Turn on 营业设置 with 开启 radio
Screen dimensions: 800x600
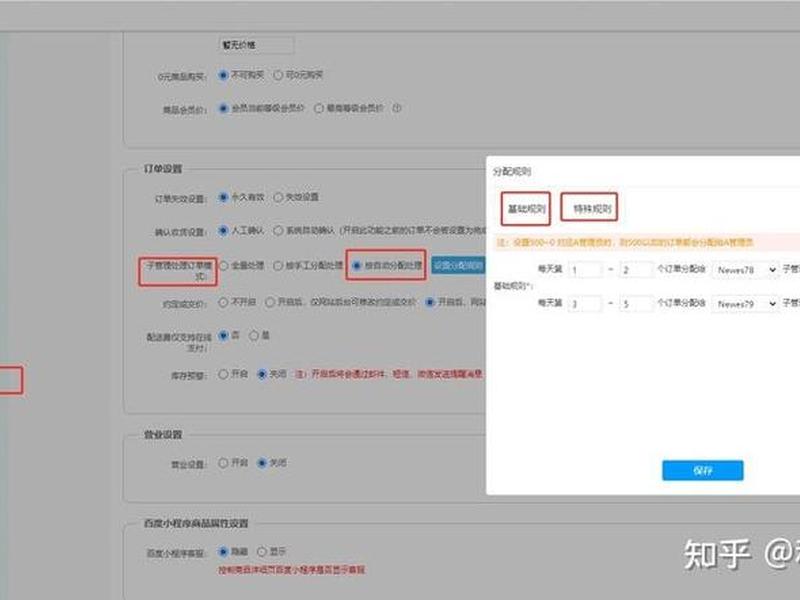click(x=223, y=463)
